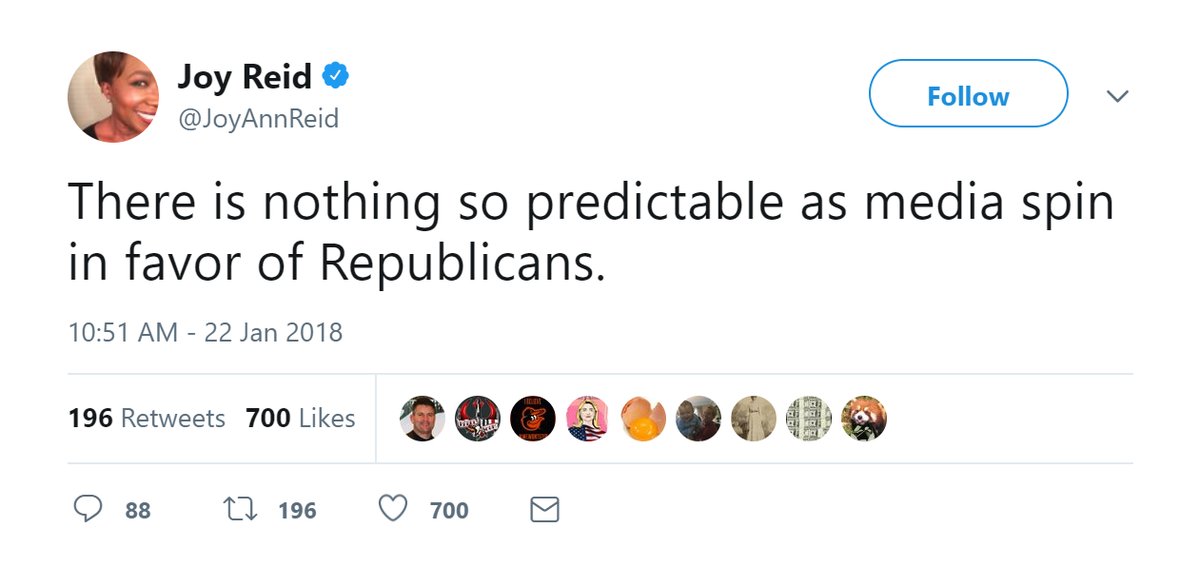1200x567 pixels.
Task: Open the red panda liker avatar
Action: (864, 418)
